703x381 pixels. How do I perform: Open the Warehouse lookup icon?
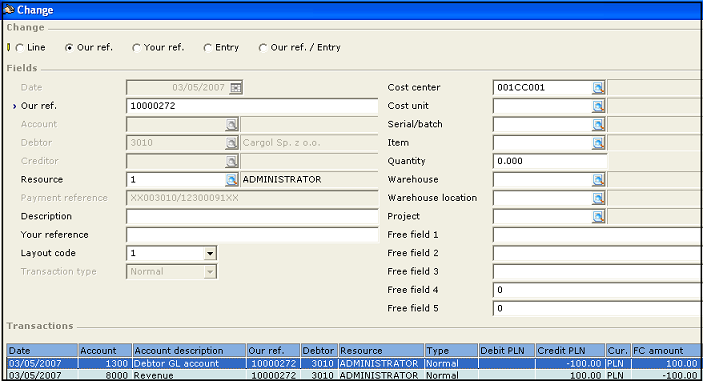click(x=598, y=180)
